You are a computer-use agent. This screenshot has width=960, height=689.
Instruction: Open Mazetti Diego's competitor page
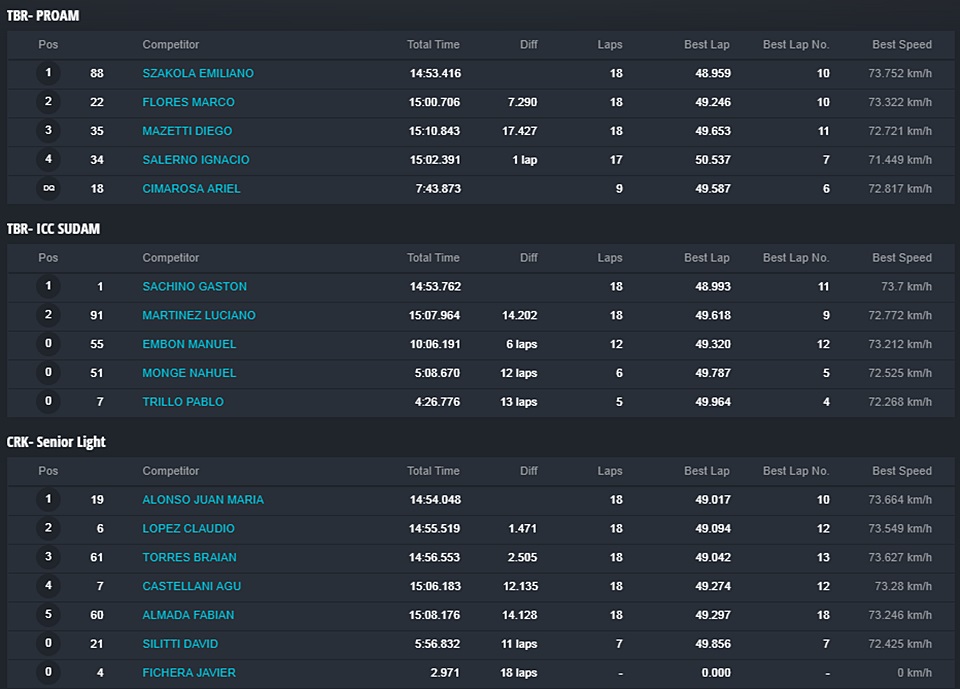point(187,131)
